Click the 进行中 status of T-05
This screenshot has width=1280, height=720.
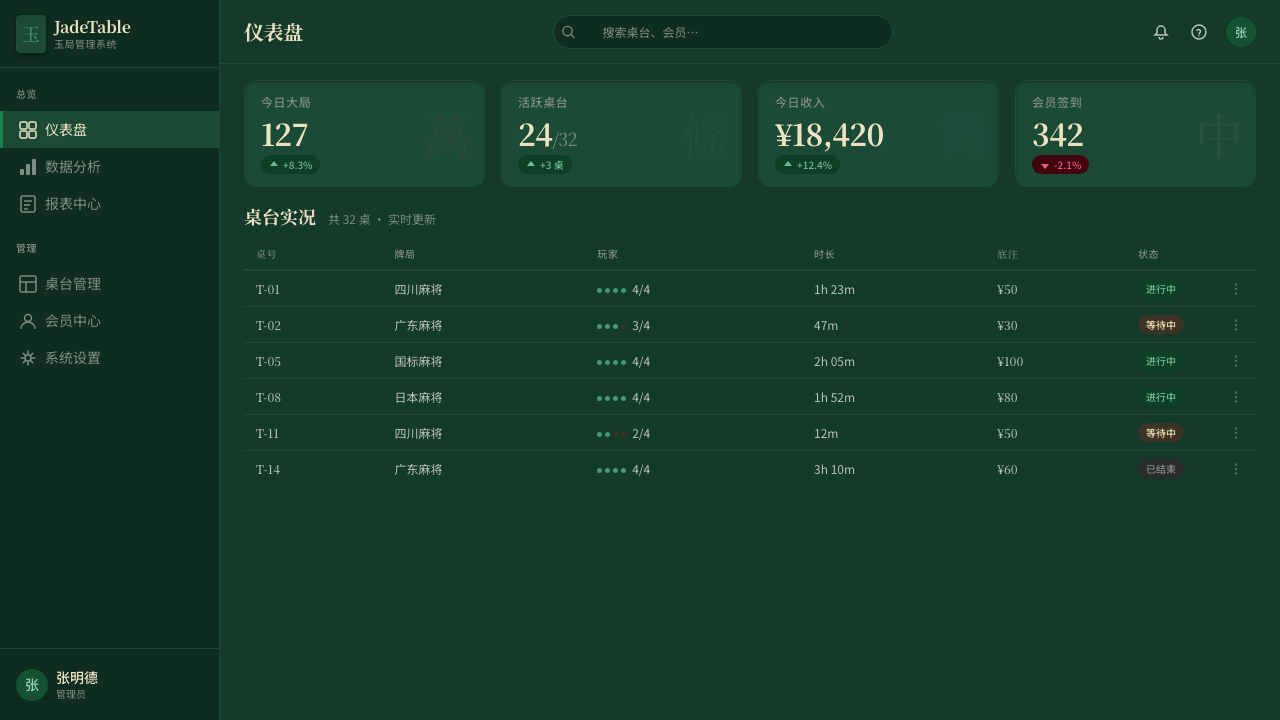(x=1161, y=361)
